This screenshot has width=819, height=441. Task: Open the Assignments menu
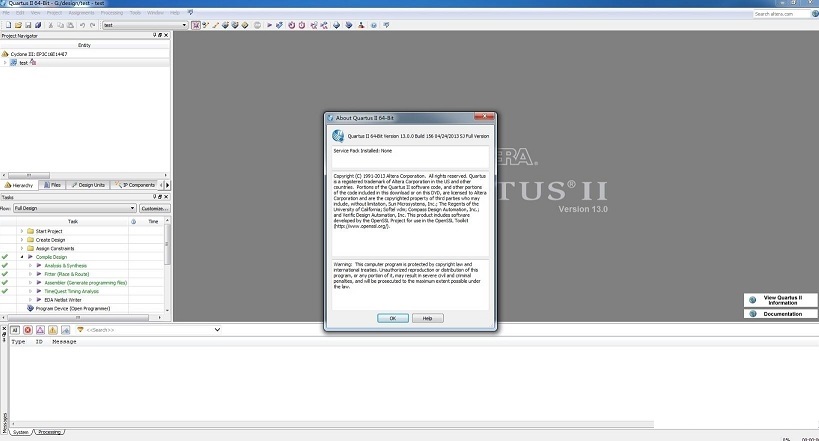(x=81, y=13)
